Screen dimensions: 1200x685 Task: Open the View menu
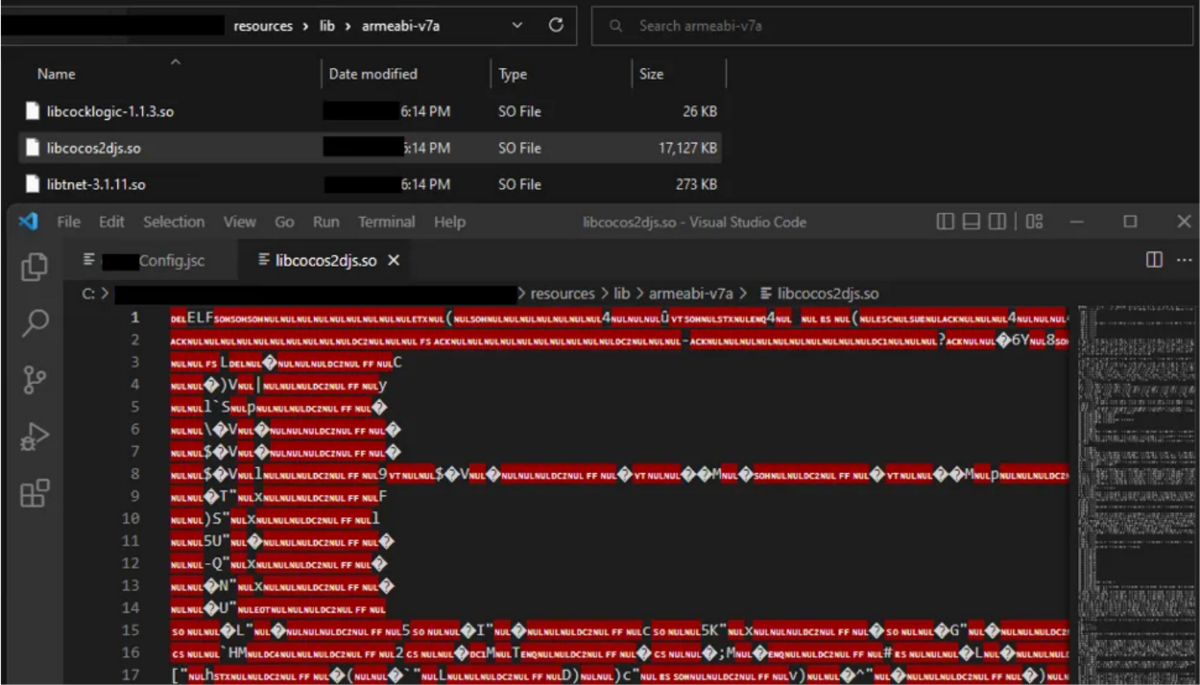[240, 222]
